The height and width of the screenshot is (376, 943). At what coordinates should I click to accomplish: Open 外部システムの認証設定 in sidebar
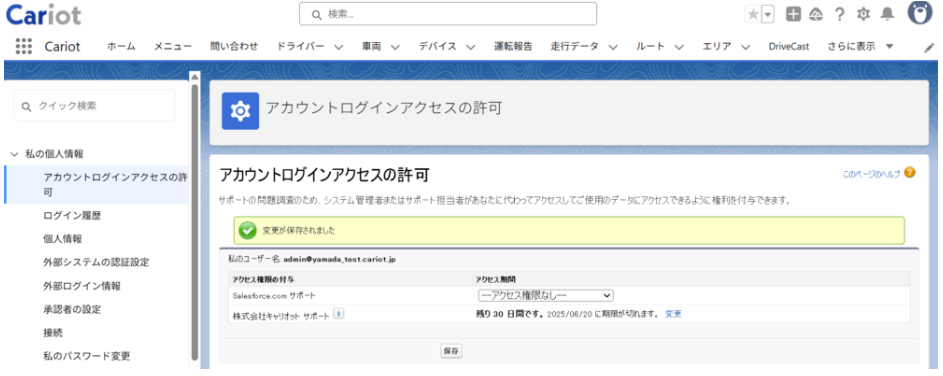[96, 262]
